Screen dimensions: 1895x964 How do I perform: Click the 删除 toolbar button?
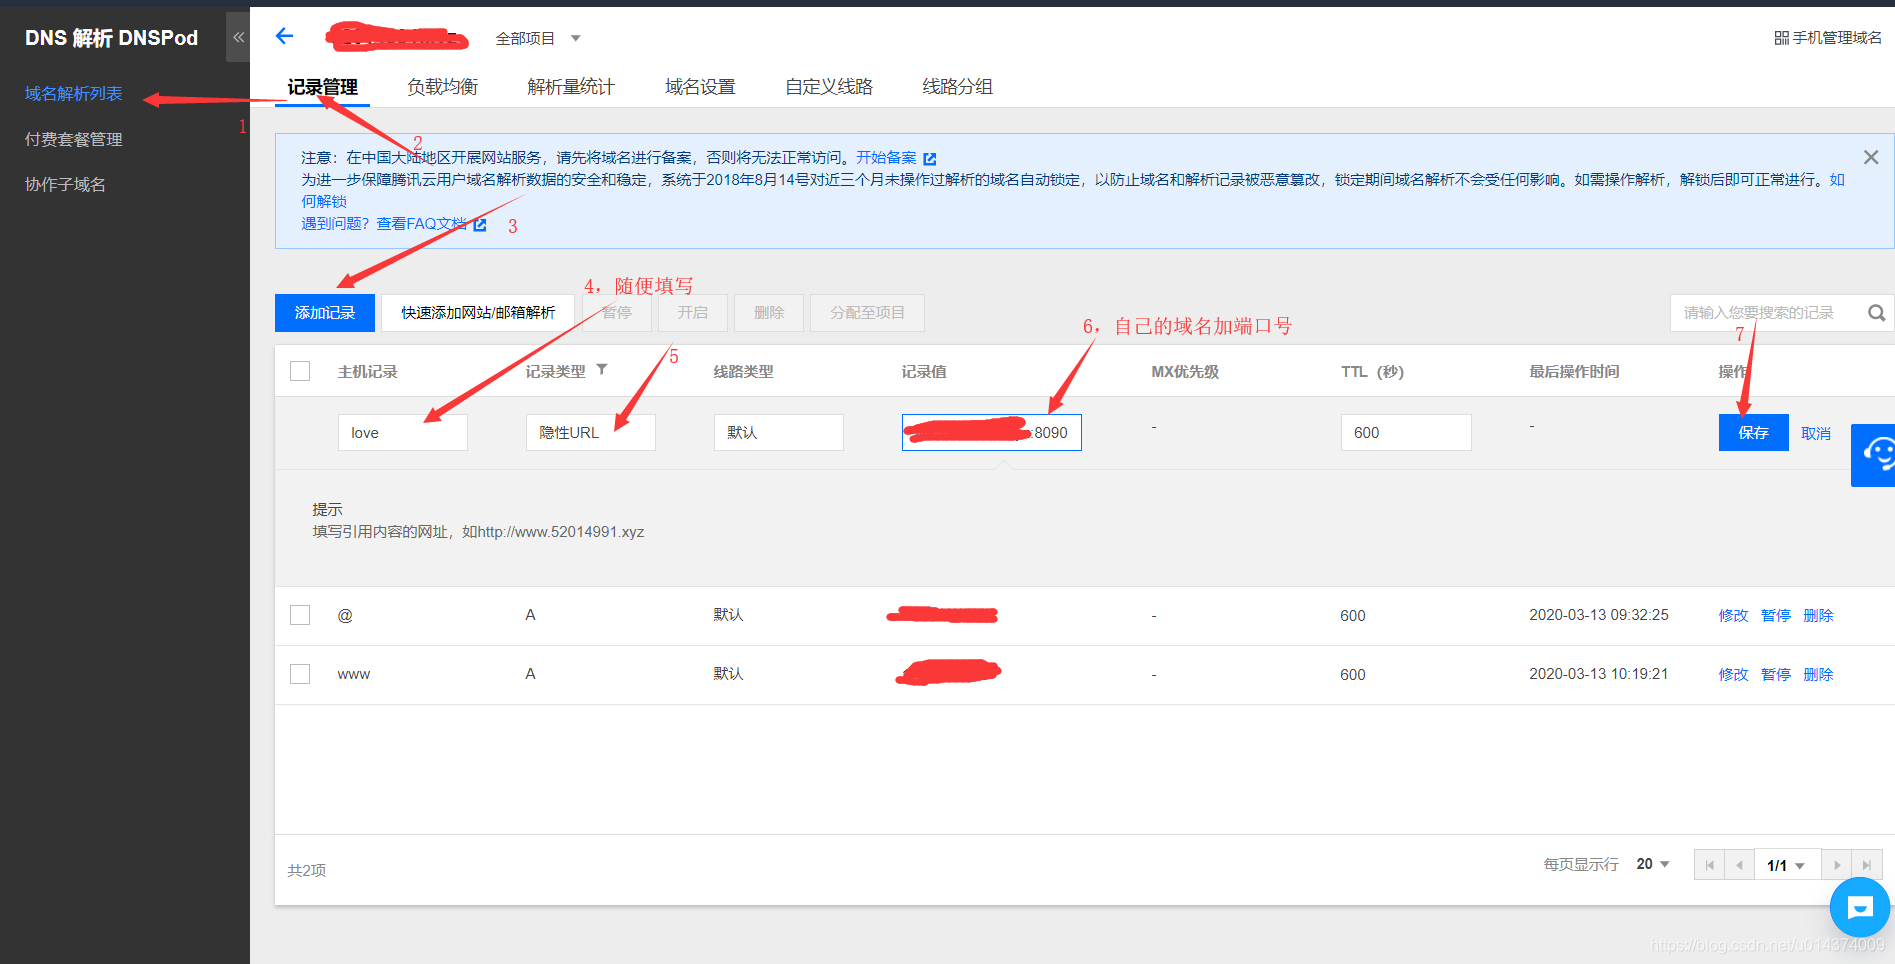click(769, 313)
